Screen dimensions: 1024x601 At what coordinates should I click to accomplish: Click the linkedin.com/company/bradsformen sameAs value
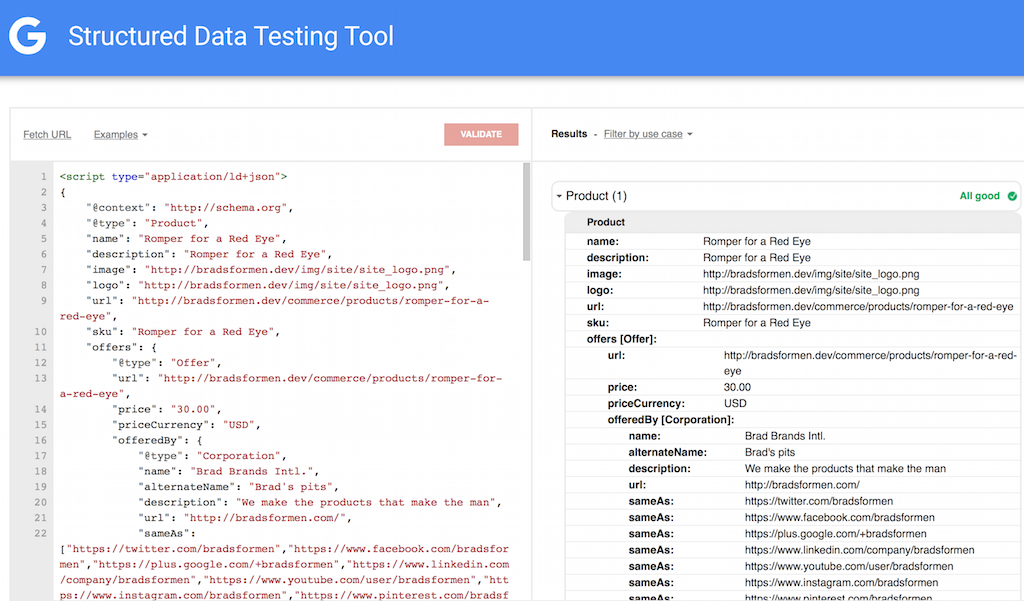859,551
